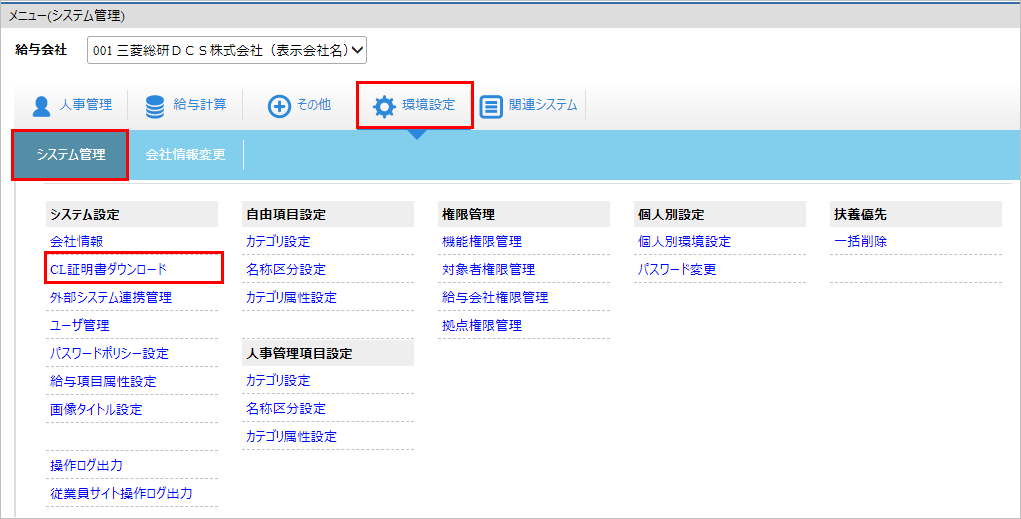The height and width of the screenshot is (519, 1021).
Task: Open 対象者権限管理 link
Action: pos(488,270)
